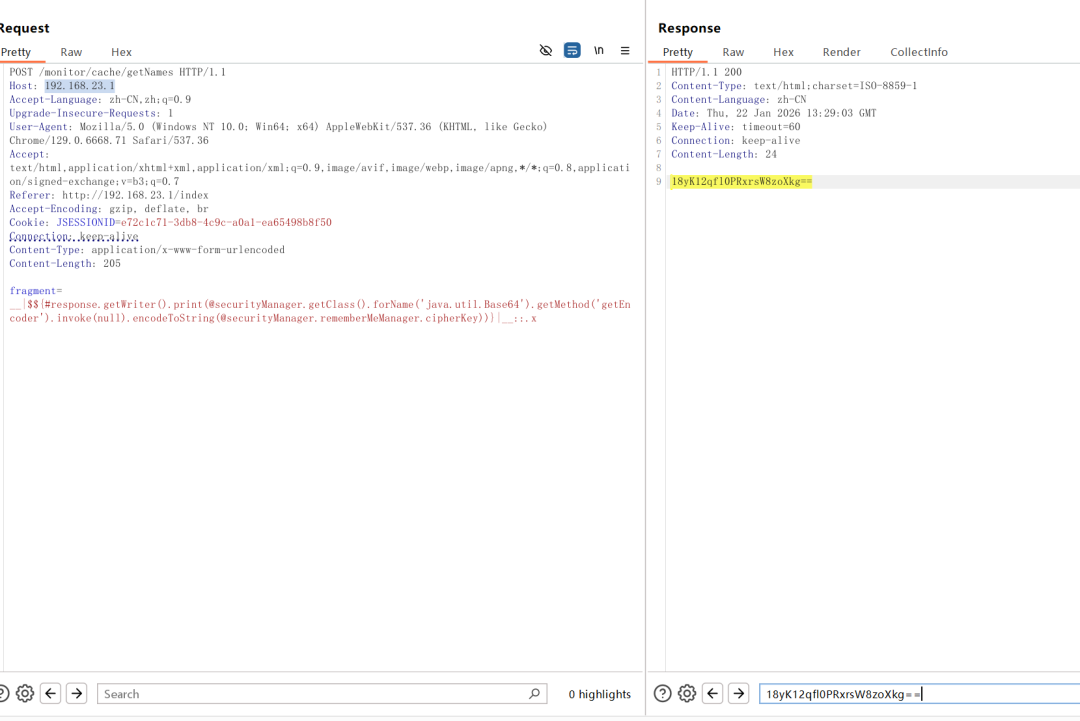
Task: Click the response Content-Type text/html charset line
Action: (x=794, y=86)
